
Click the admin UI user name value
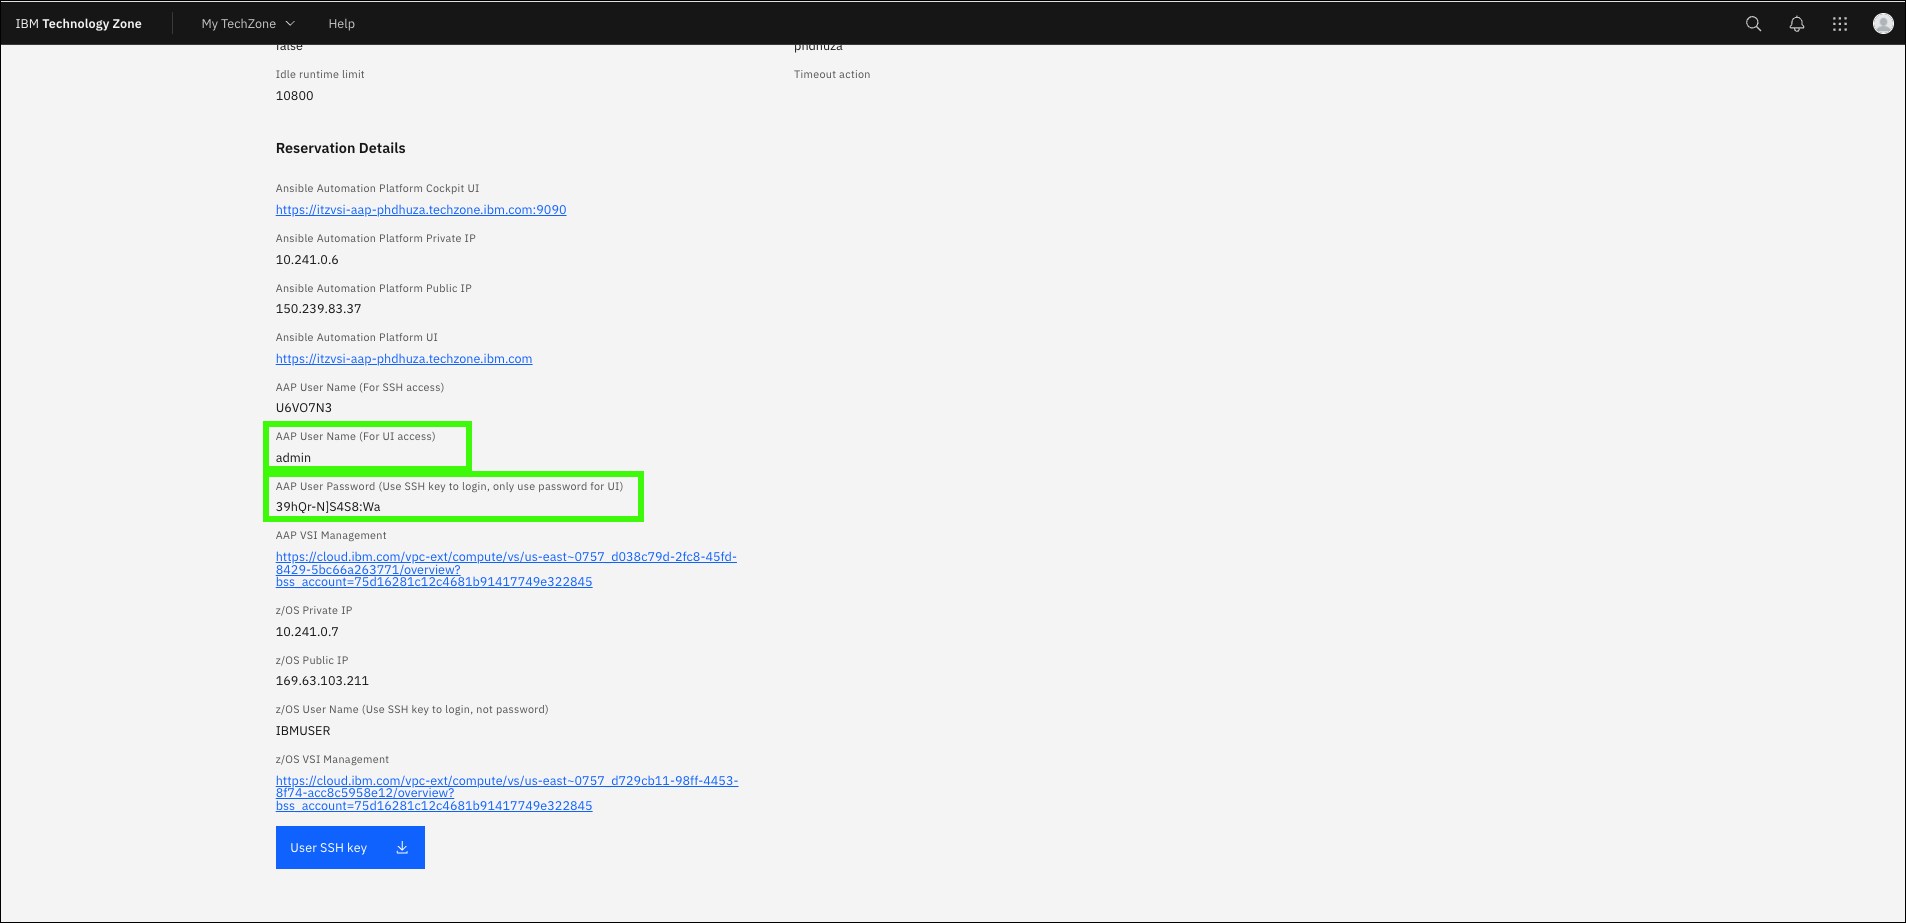coord(293,458)
